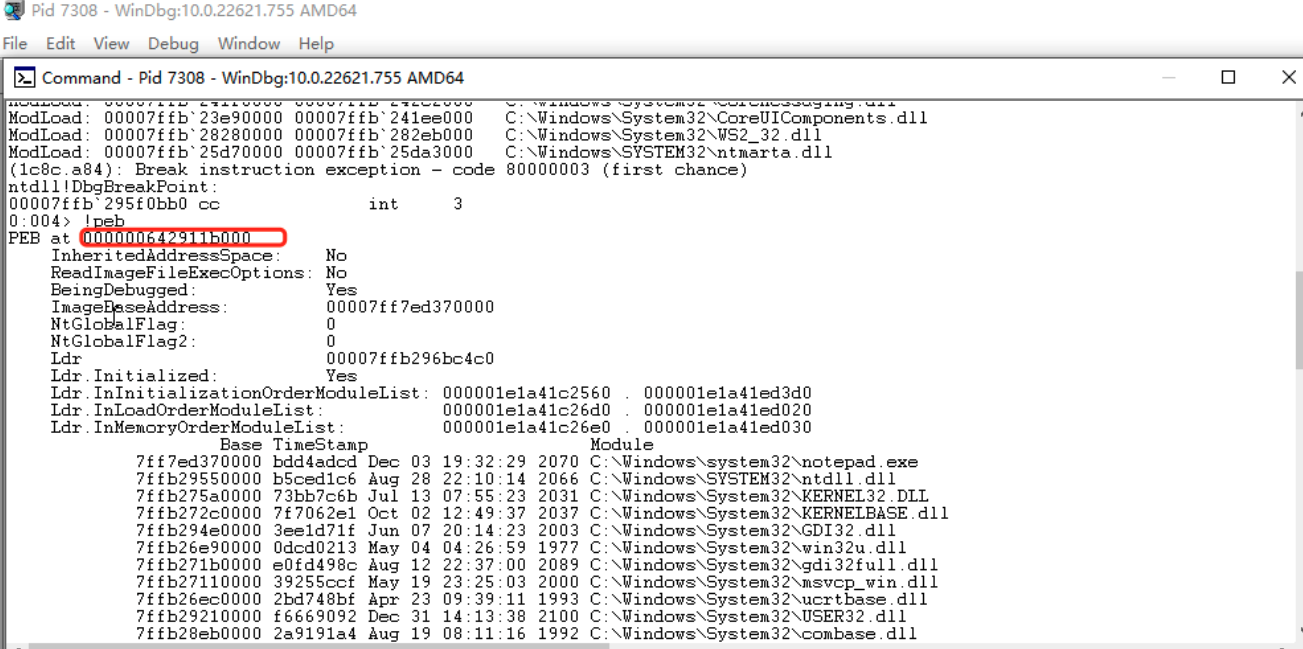Click the address 000001e1a41ed030
Viewport: 1303px width, 649px height.
tap(728, 428)
